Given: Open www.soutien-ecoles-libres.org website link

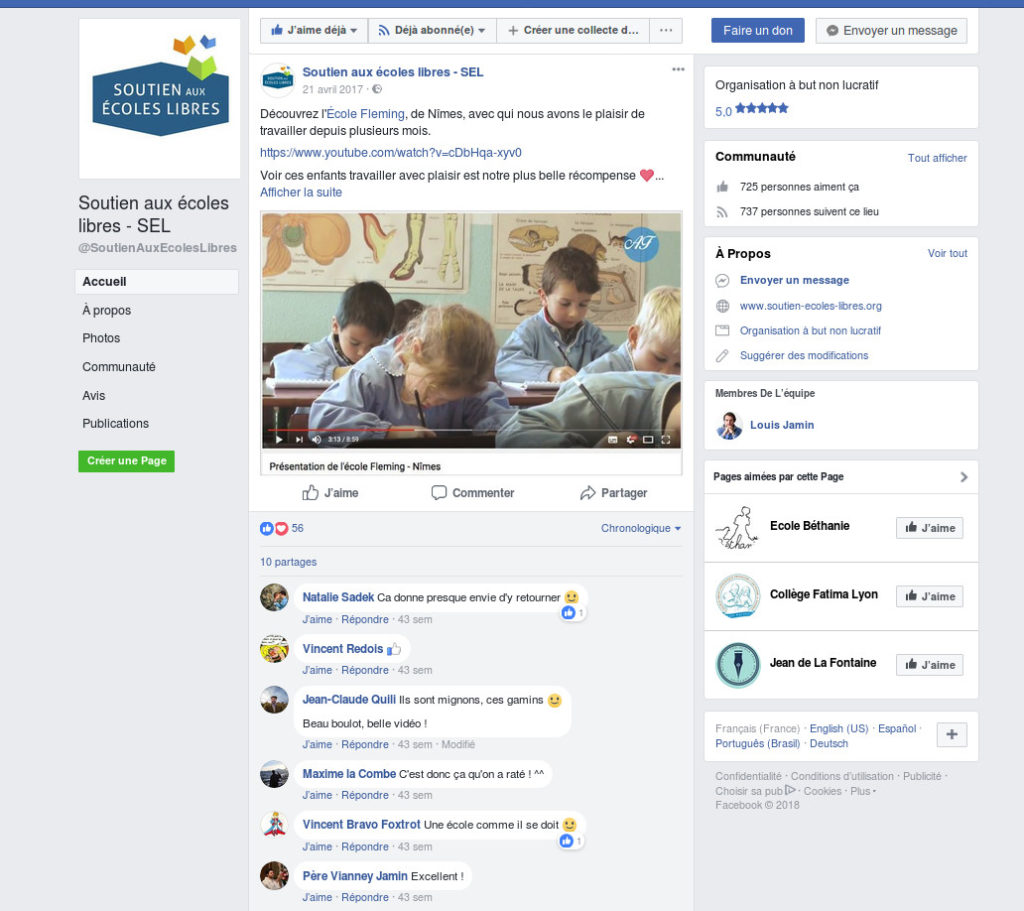Looking at the screenshot, I should pos(810,306).
